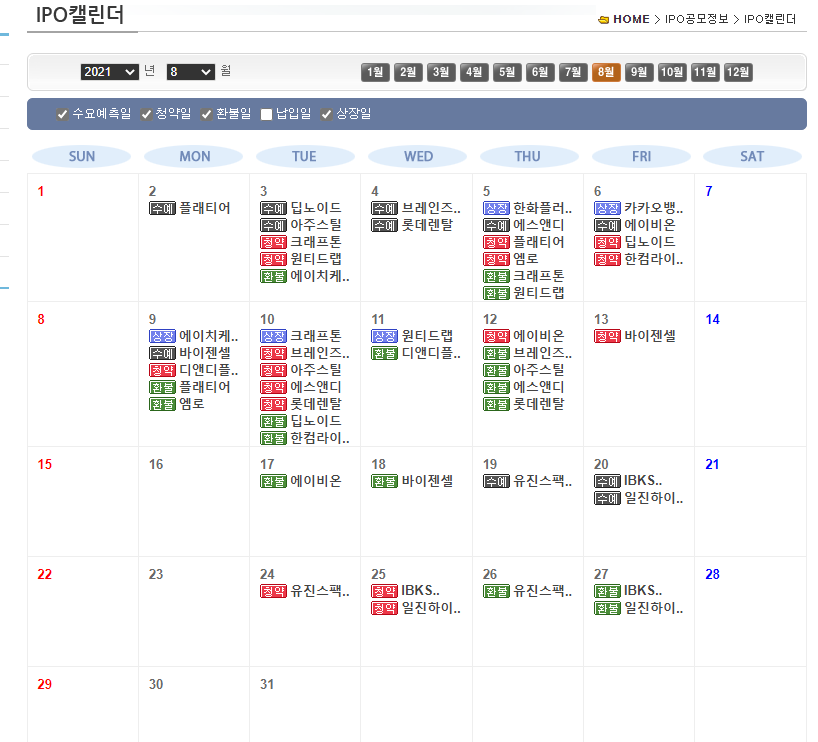Image resolution: width=818 pixels, height=742 pixels.
Task: Open the IPO공모정보 breadcrumb link
Action: [696, 19]
